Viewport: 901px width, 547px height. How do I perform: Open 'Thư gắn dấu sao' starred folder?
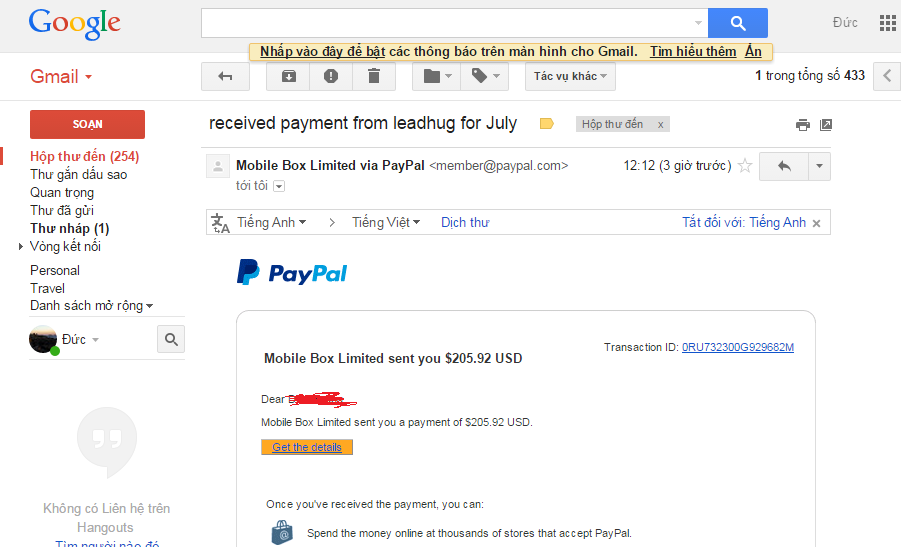79,175
